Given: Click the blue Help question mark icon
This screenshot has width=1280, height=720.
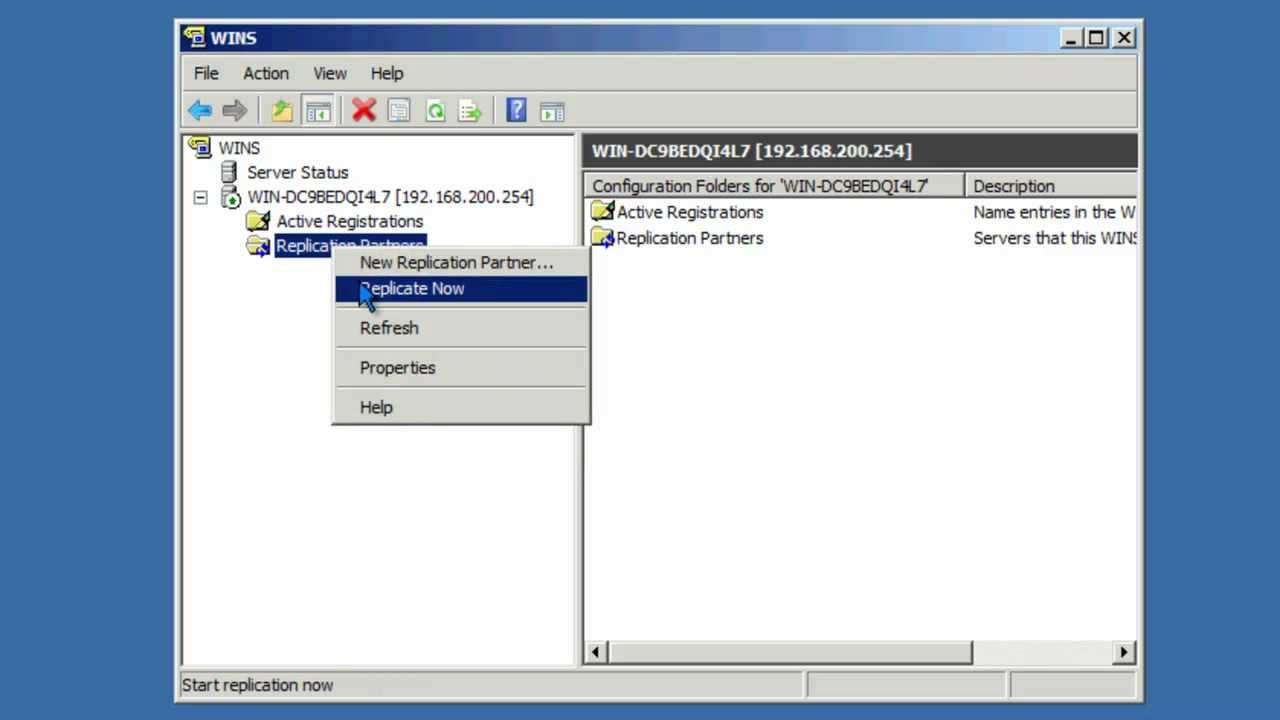Looking at the screenshot, I should (x=516, y=111).
